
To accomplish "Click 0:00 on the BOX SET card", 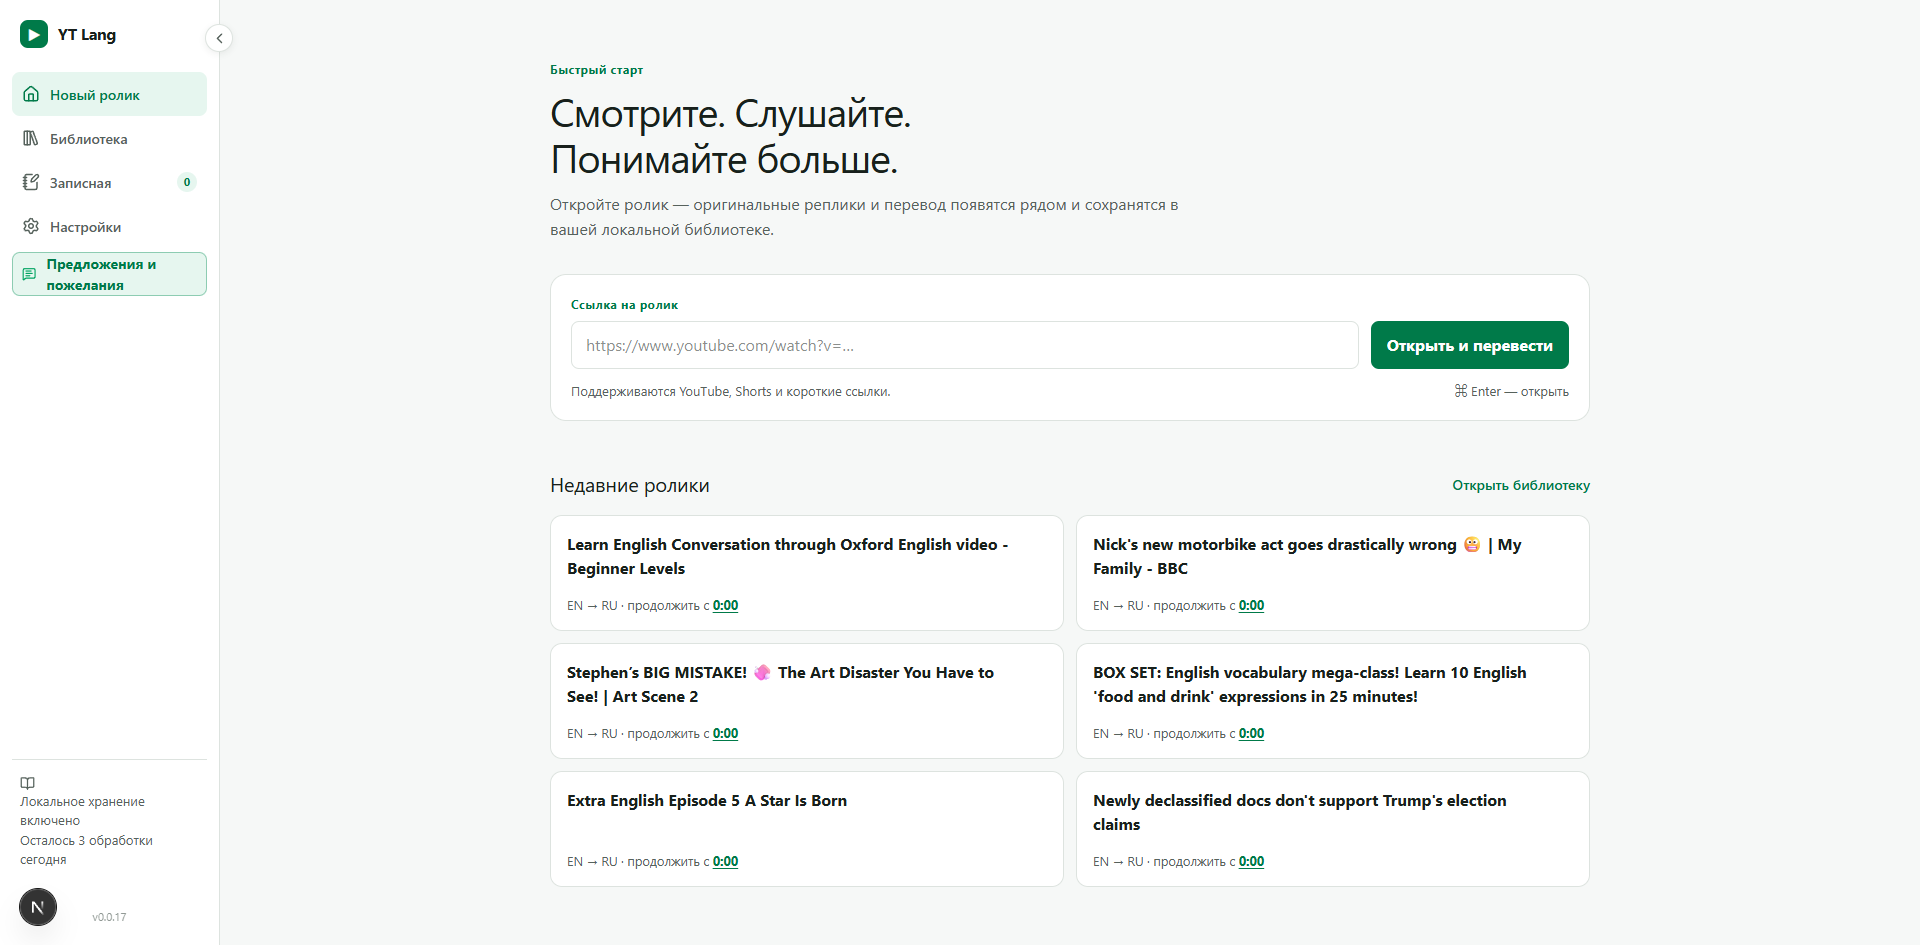I will pyautogui.click(x=1251, y=734).
